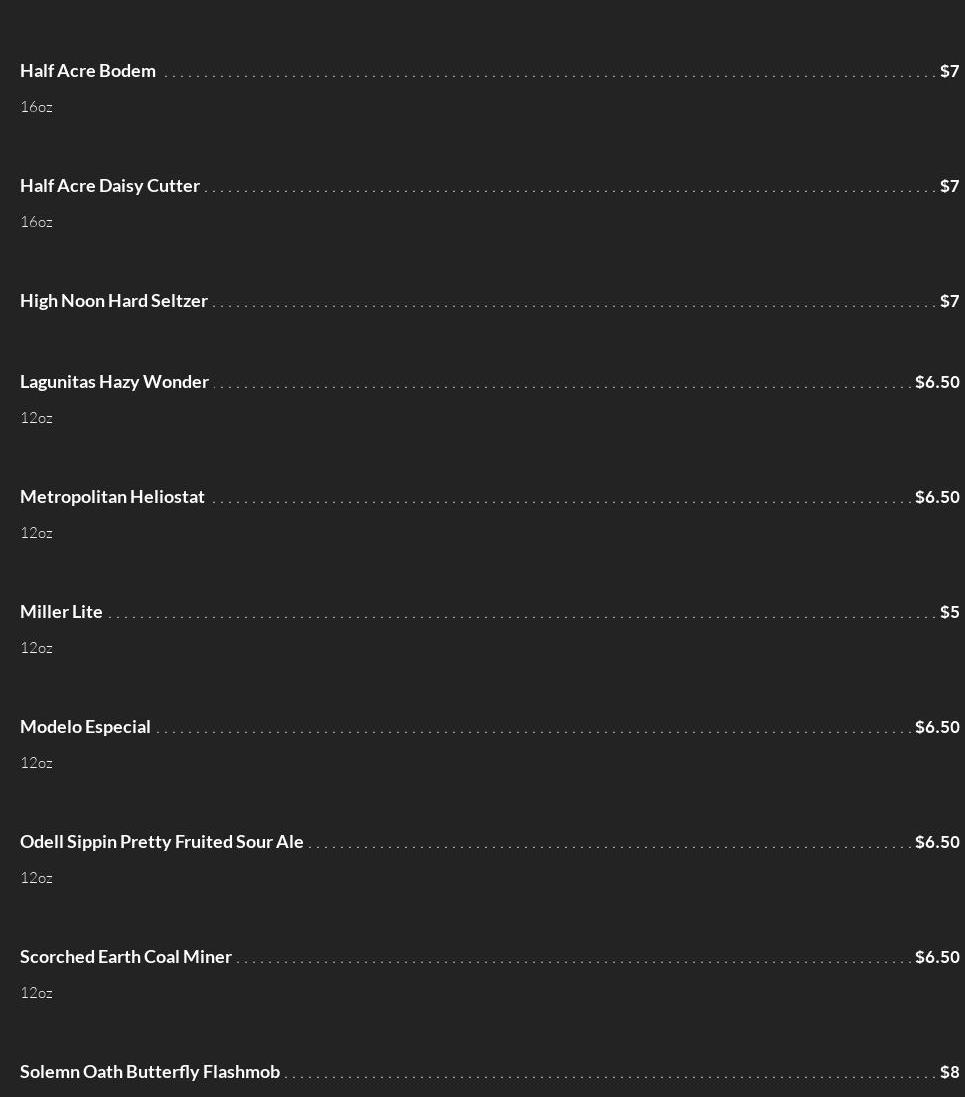
Task: Click $7 price of High Noon Hard Seltzer
Action: [x=949, y=301]
